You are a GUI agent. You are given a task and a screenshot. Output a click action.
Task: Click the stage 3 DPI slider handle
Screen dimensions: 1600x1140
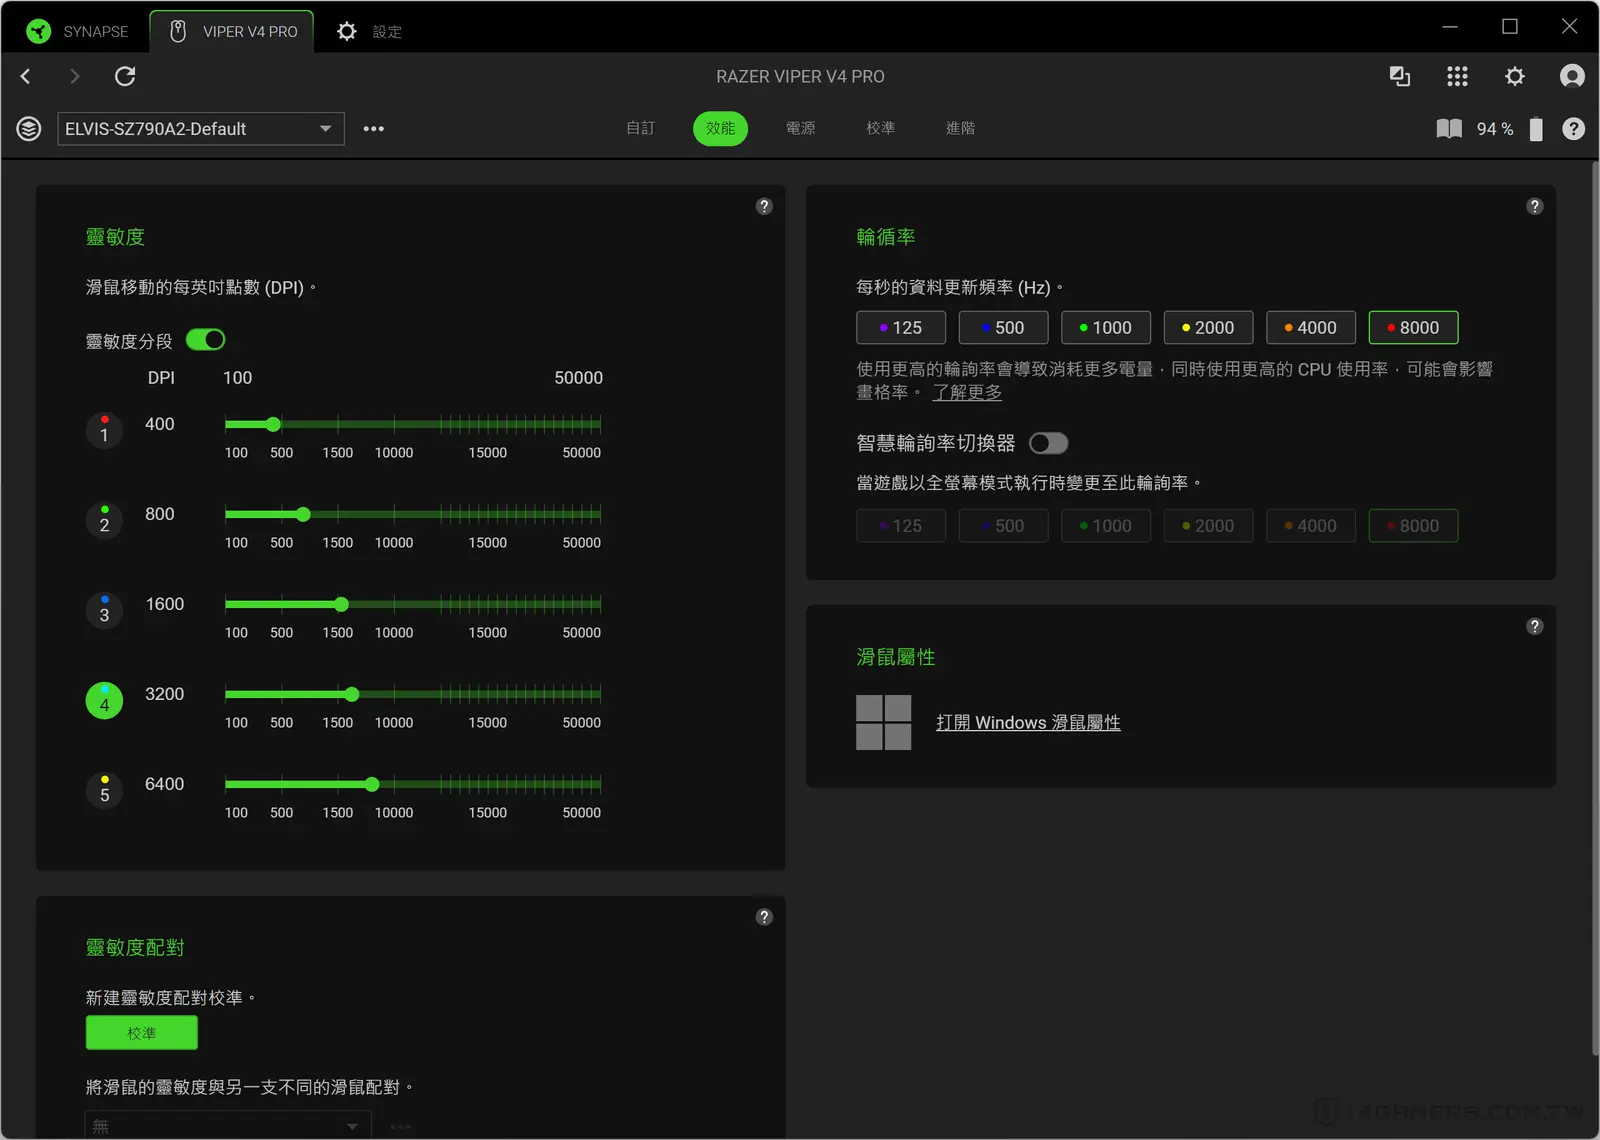click(341, 604)
